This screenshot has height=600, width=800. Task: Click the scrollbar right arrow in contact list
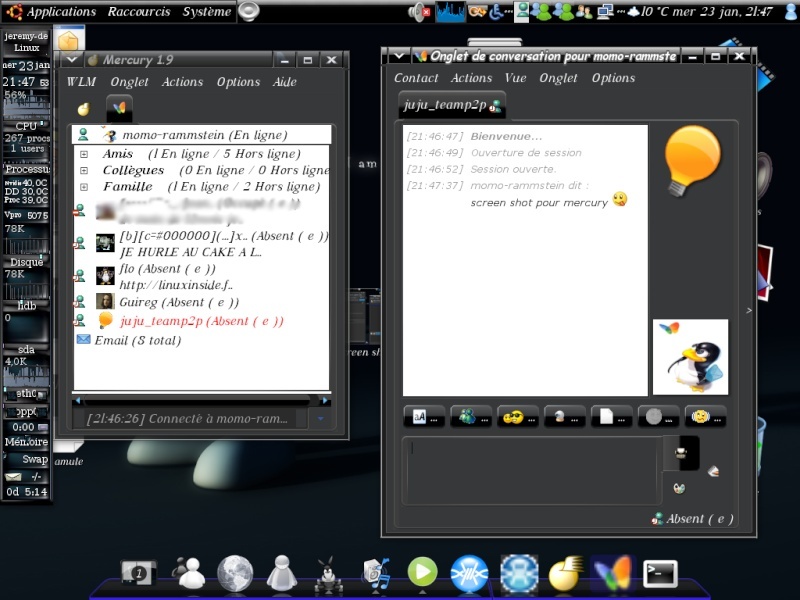click(326, 401)
